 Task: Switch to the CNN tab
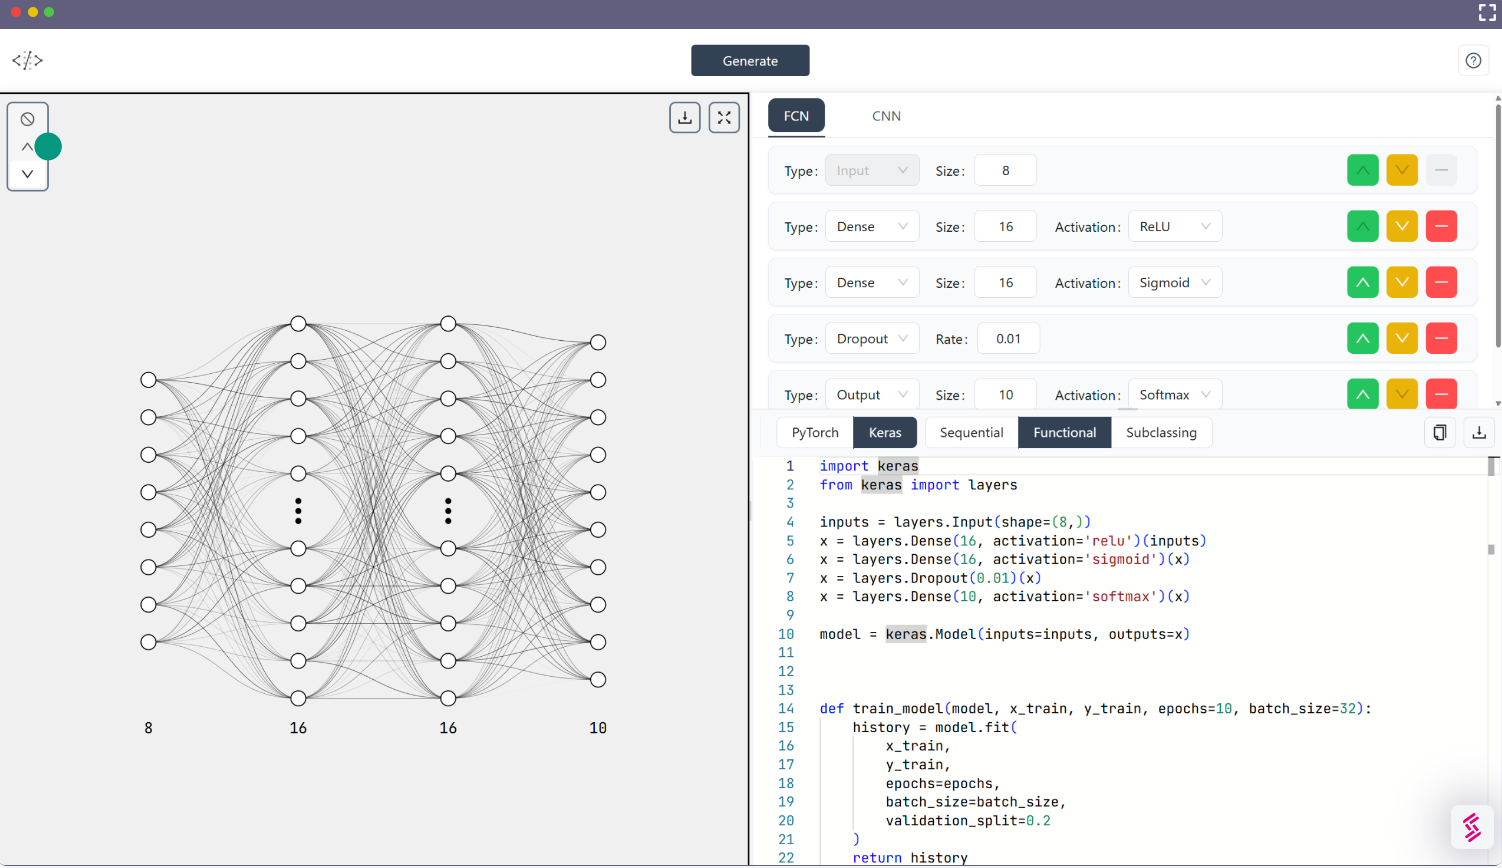pyautogui.click(x=886, y=116)
